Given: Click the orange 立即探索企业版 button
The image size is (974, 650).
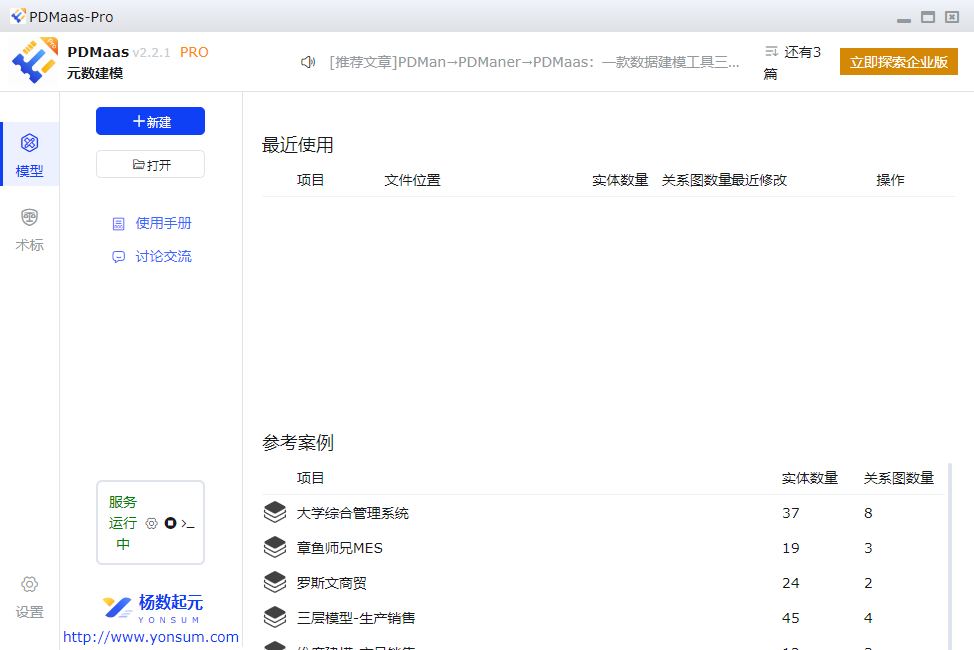Looking at the screenshot, I should pos(898,62).
